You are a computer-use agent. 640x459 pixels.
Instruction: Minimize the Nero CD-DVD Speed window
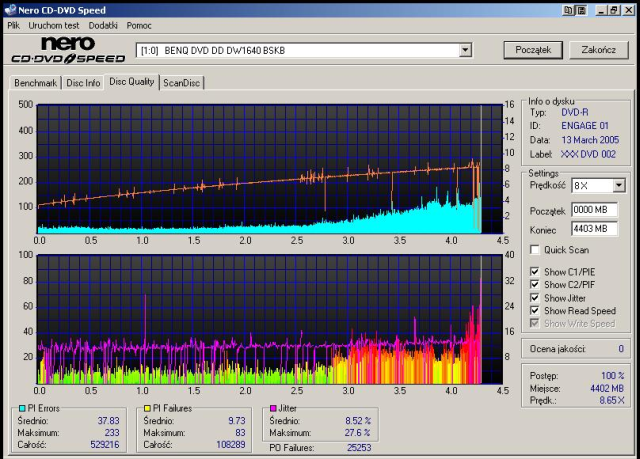[600, 10]
